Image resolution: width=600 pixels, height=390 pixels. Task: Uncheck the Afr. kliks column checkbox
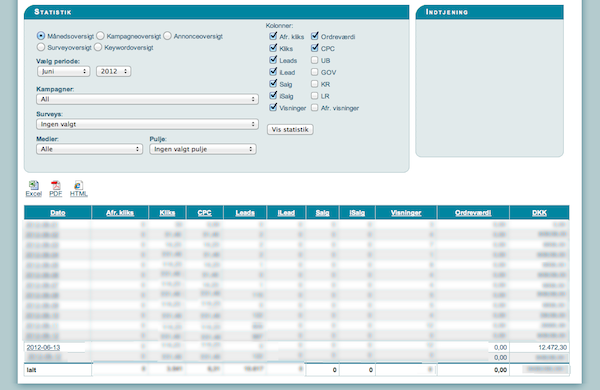tap(273, 36)
